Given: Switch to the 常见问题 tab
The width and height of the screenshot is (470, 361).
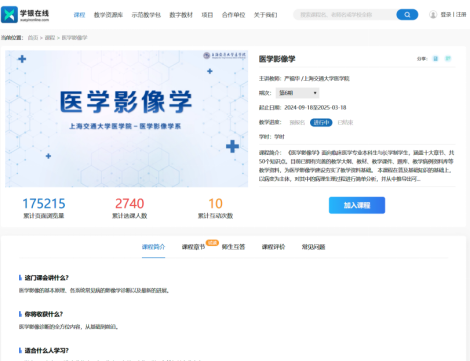Looking at the screenshot, I should point(313,247).
